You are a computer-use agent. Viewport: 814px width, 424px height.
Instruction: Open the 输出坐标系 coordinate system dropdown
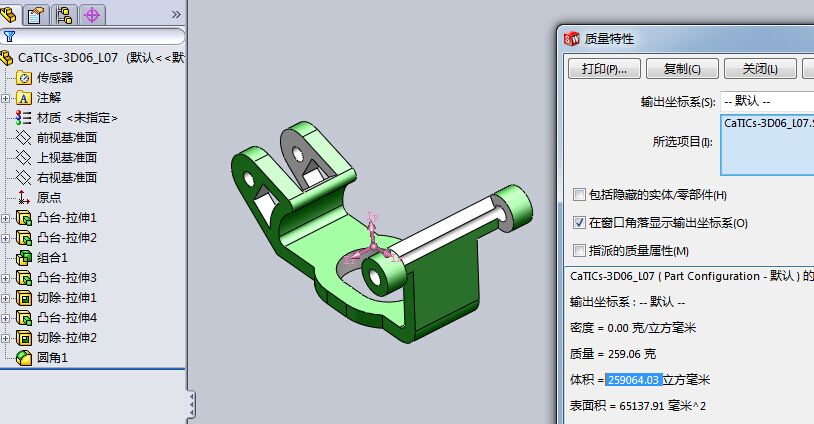point(767,101)
